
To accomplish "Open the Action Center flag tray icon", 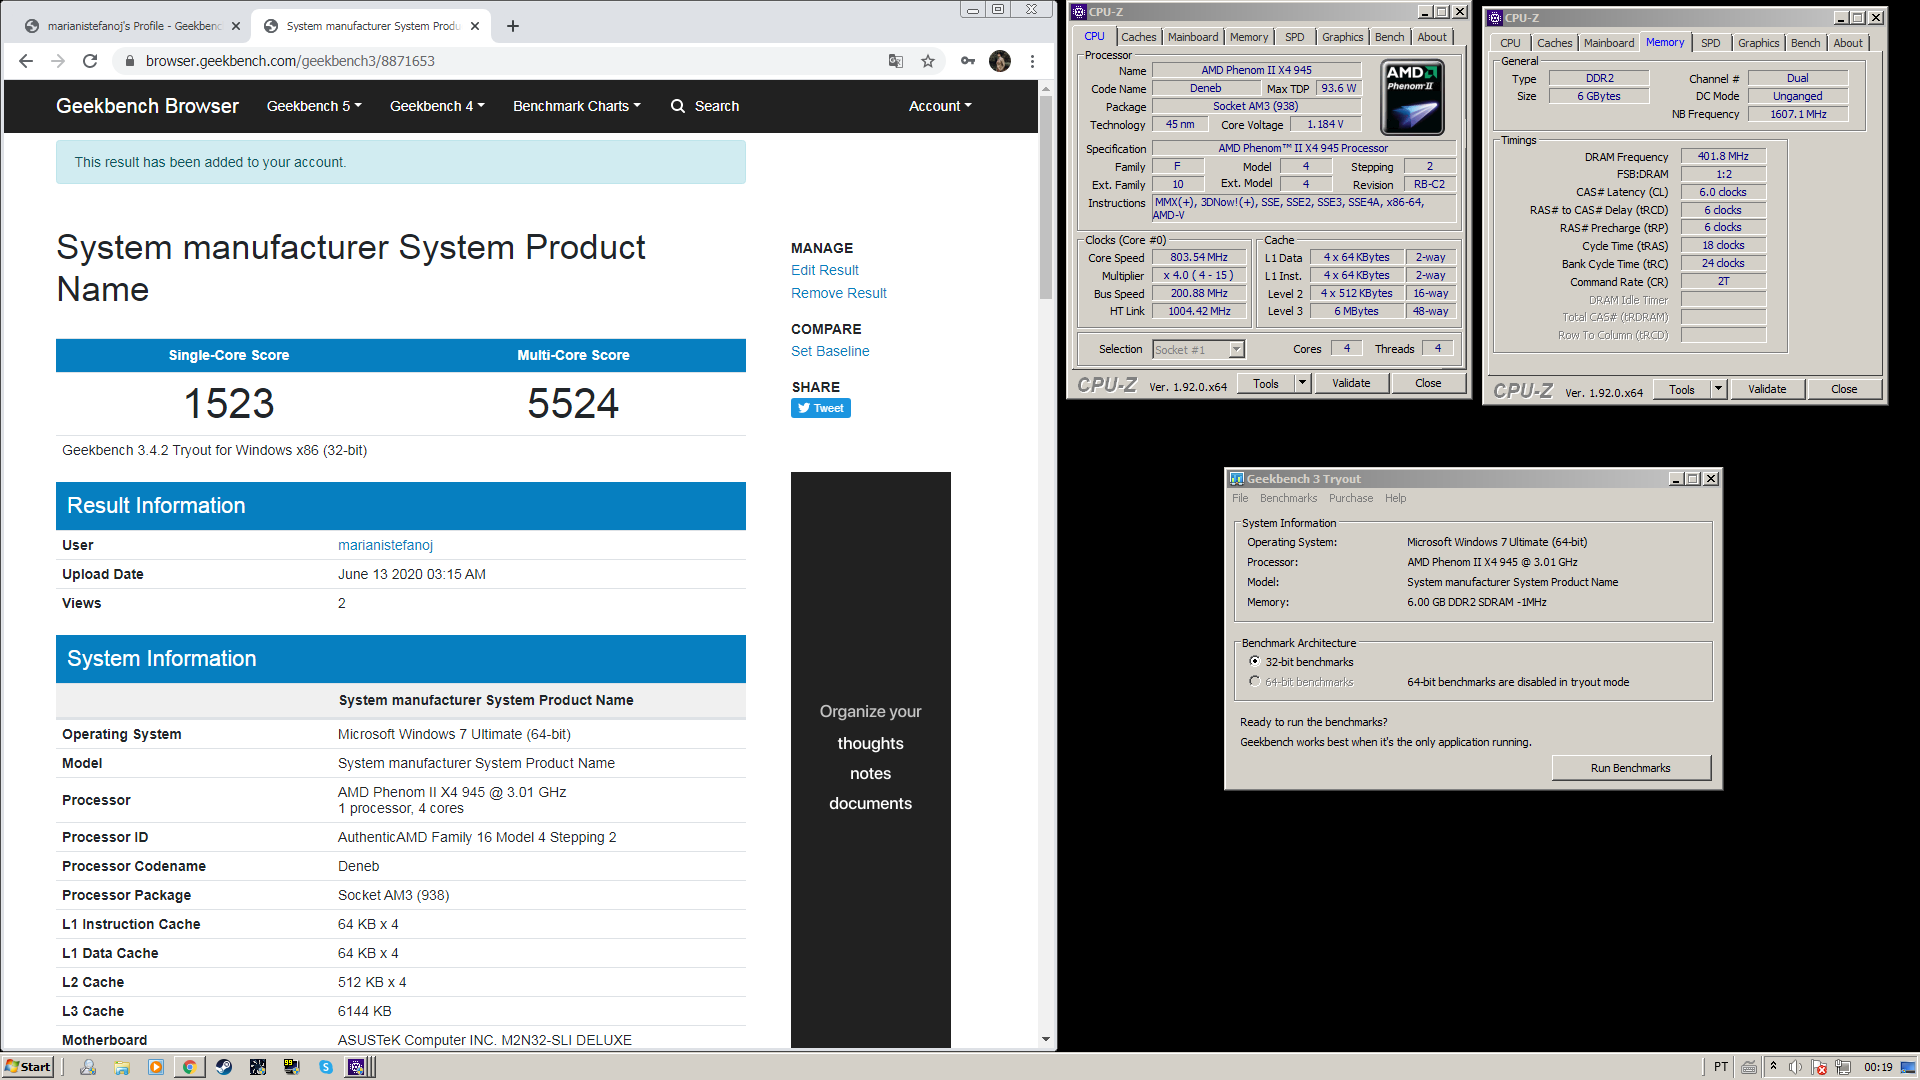I will [1819, 1067].
